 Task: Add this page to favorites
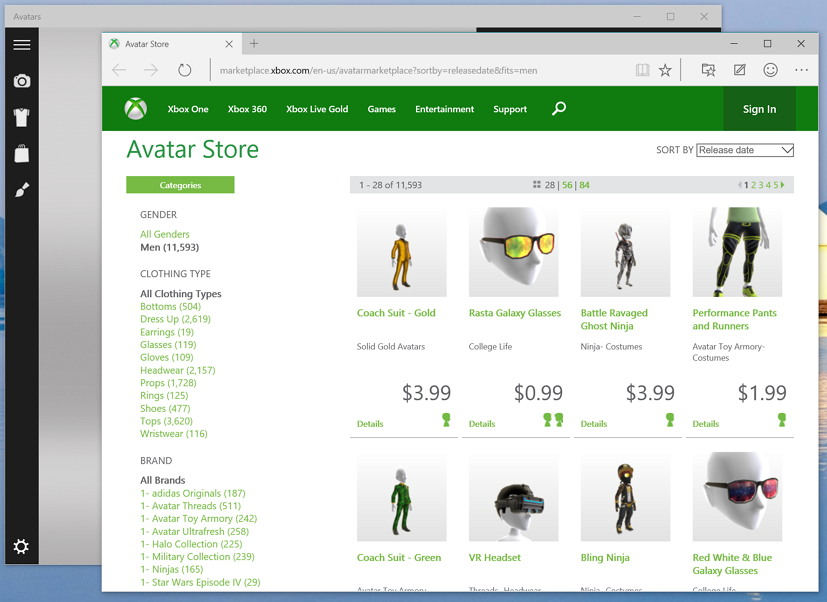click(665, 70)
